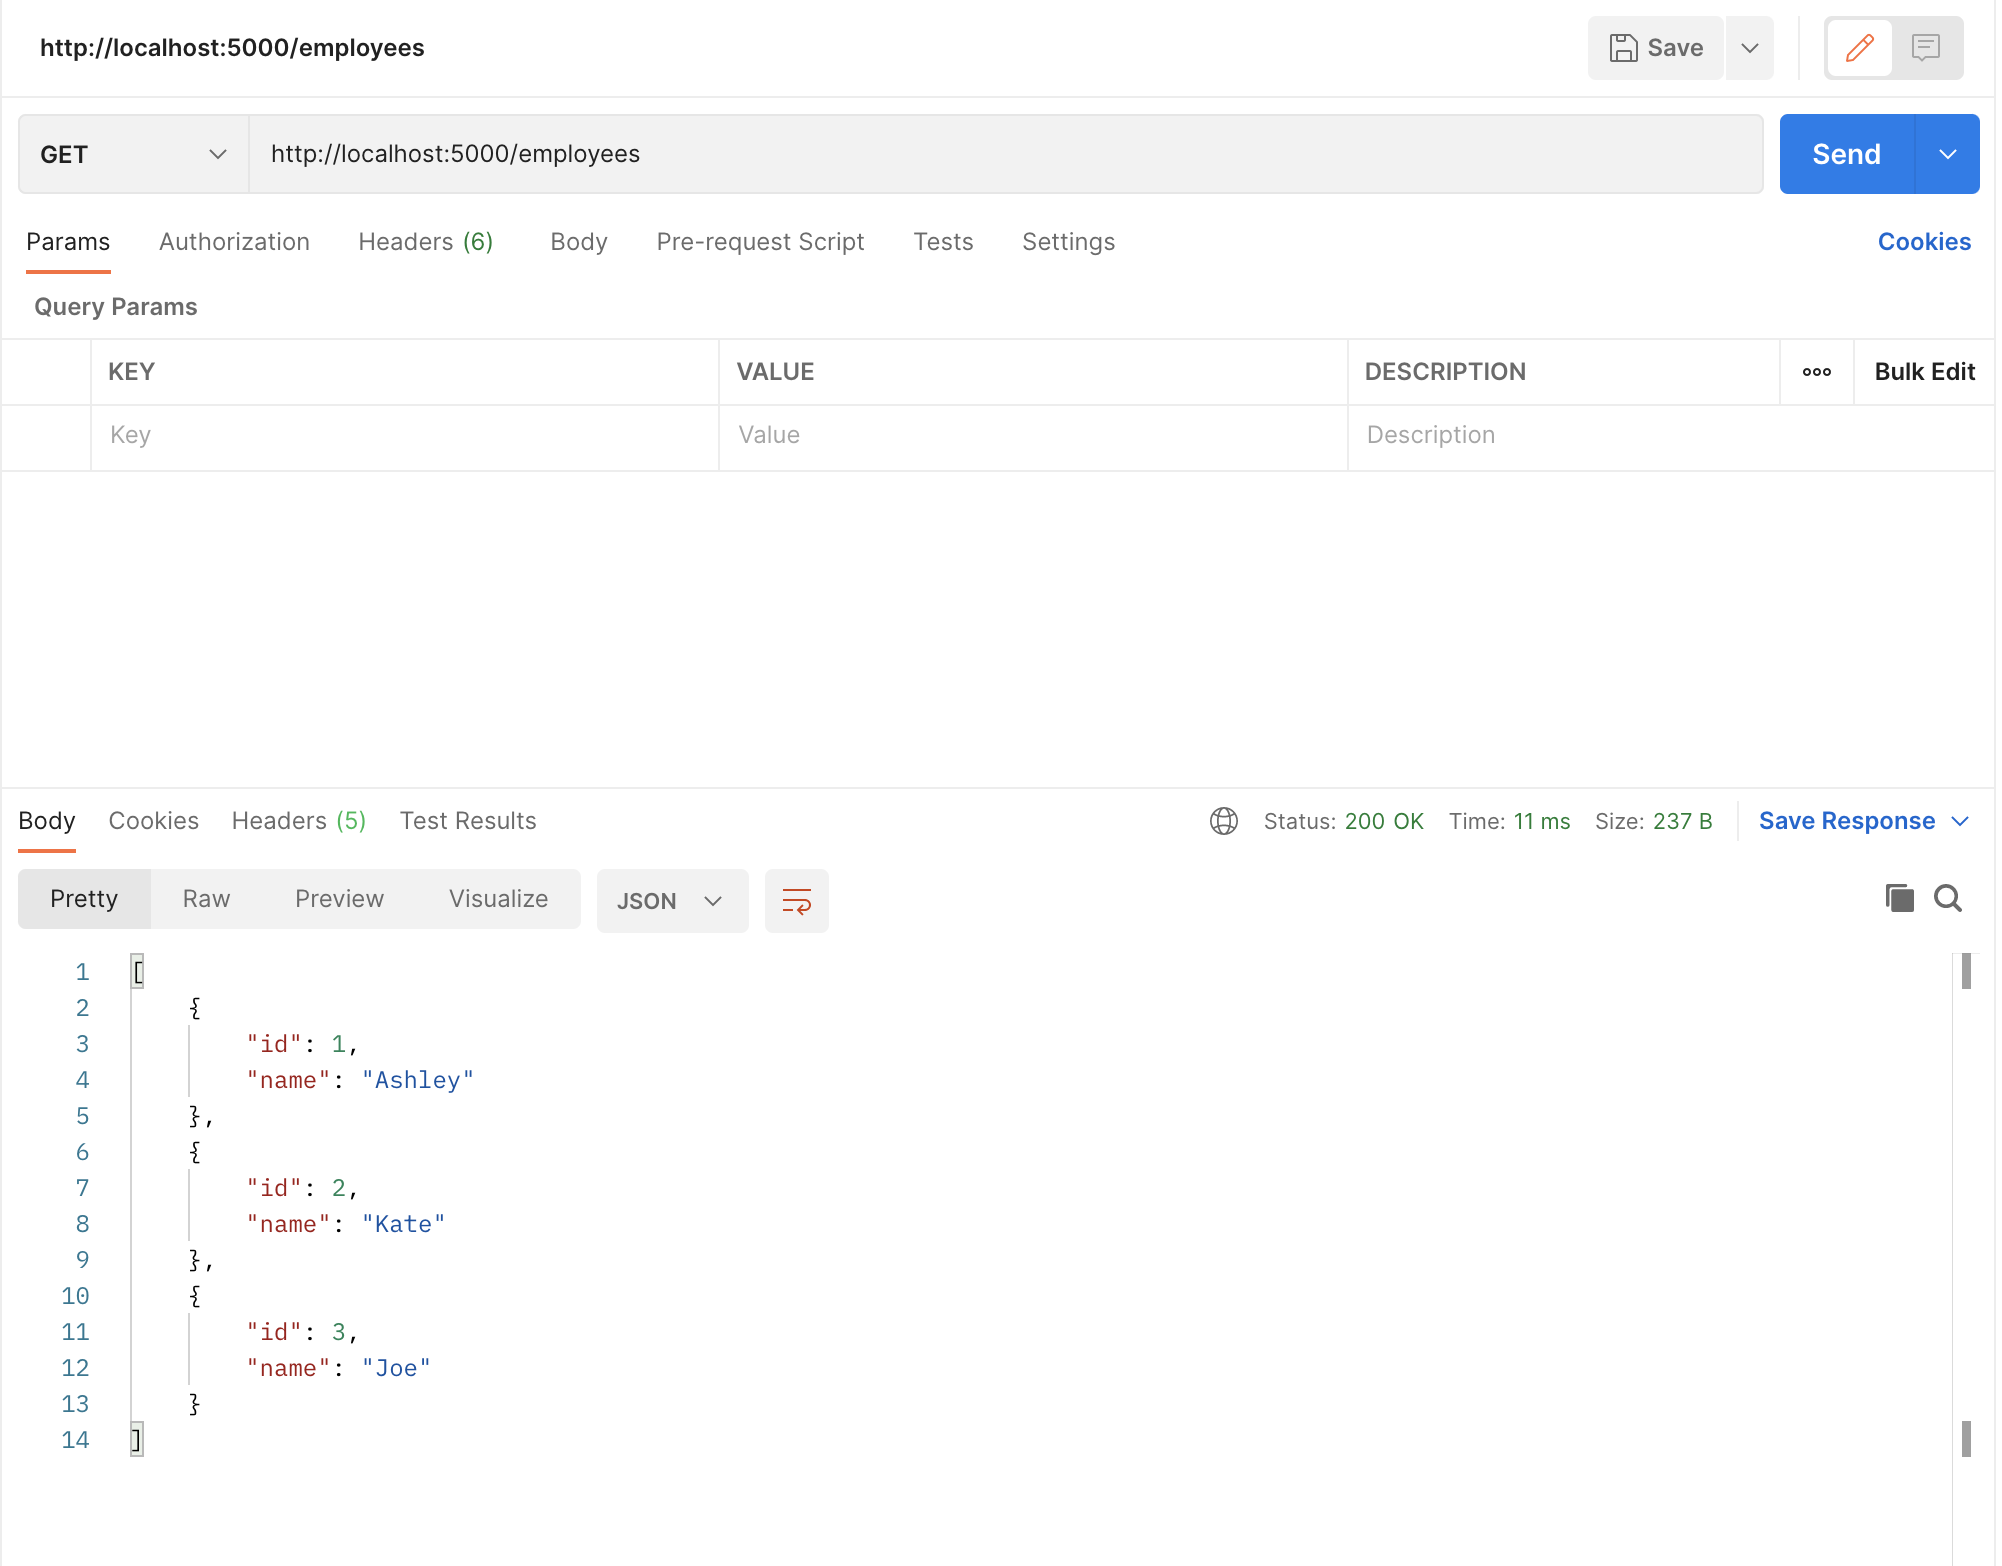Open more options in Query Params table
The image size is (2002, 1566).
tap(1816, 371)
